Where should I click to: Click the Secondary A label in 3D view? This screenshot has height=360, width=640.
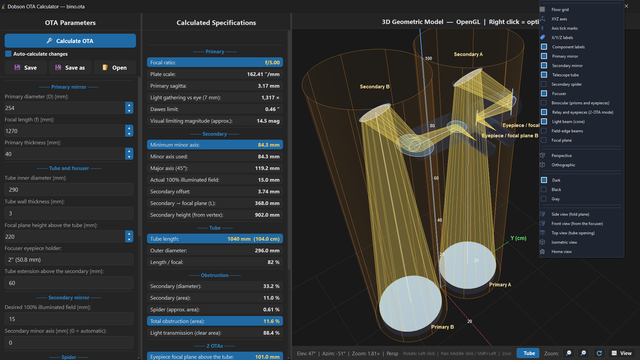coord(468,54)
